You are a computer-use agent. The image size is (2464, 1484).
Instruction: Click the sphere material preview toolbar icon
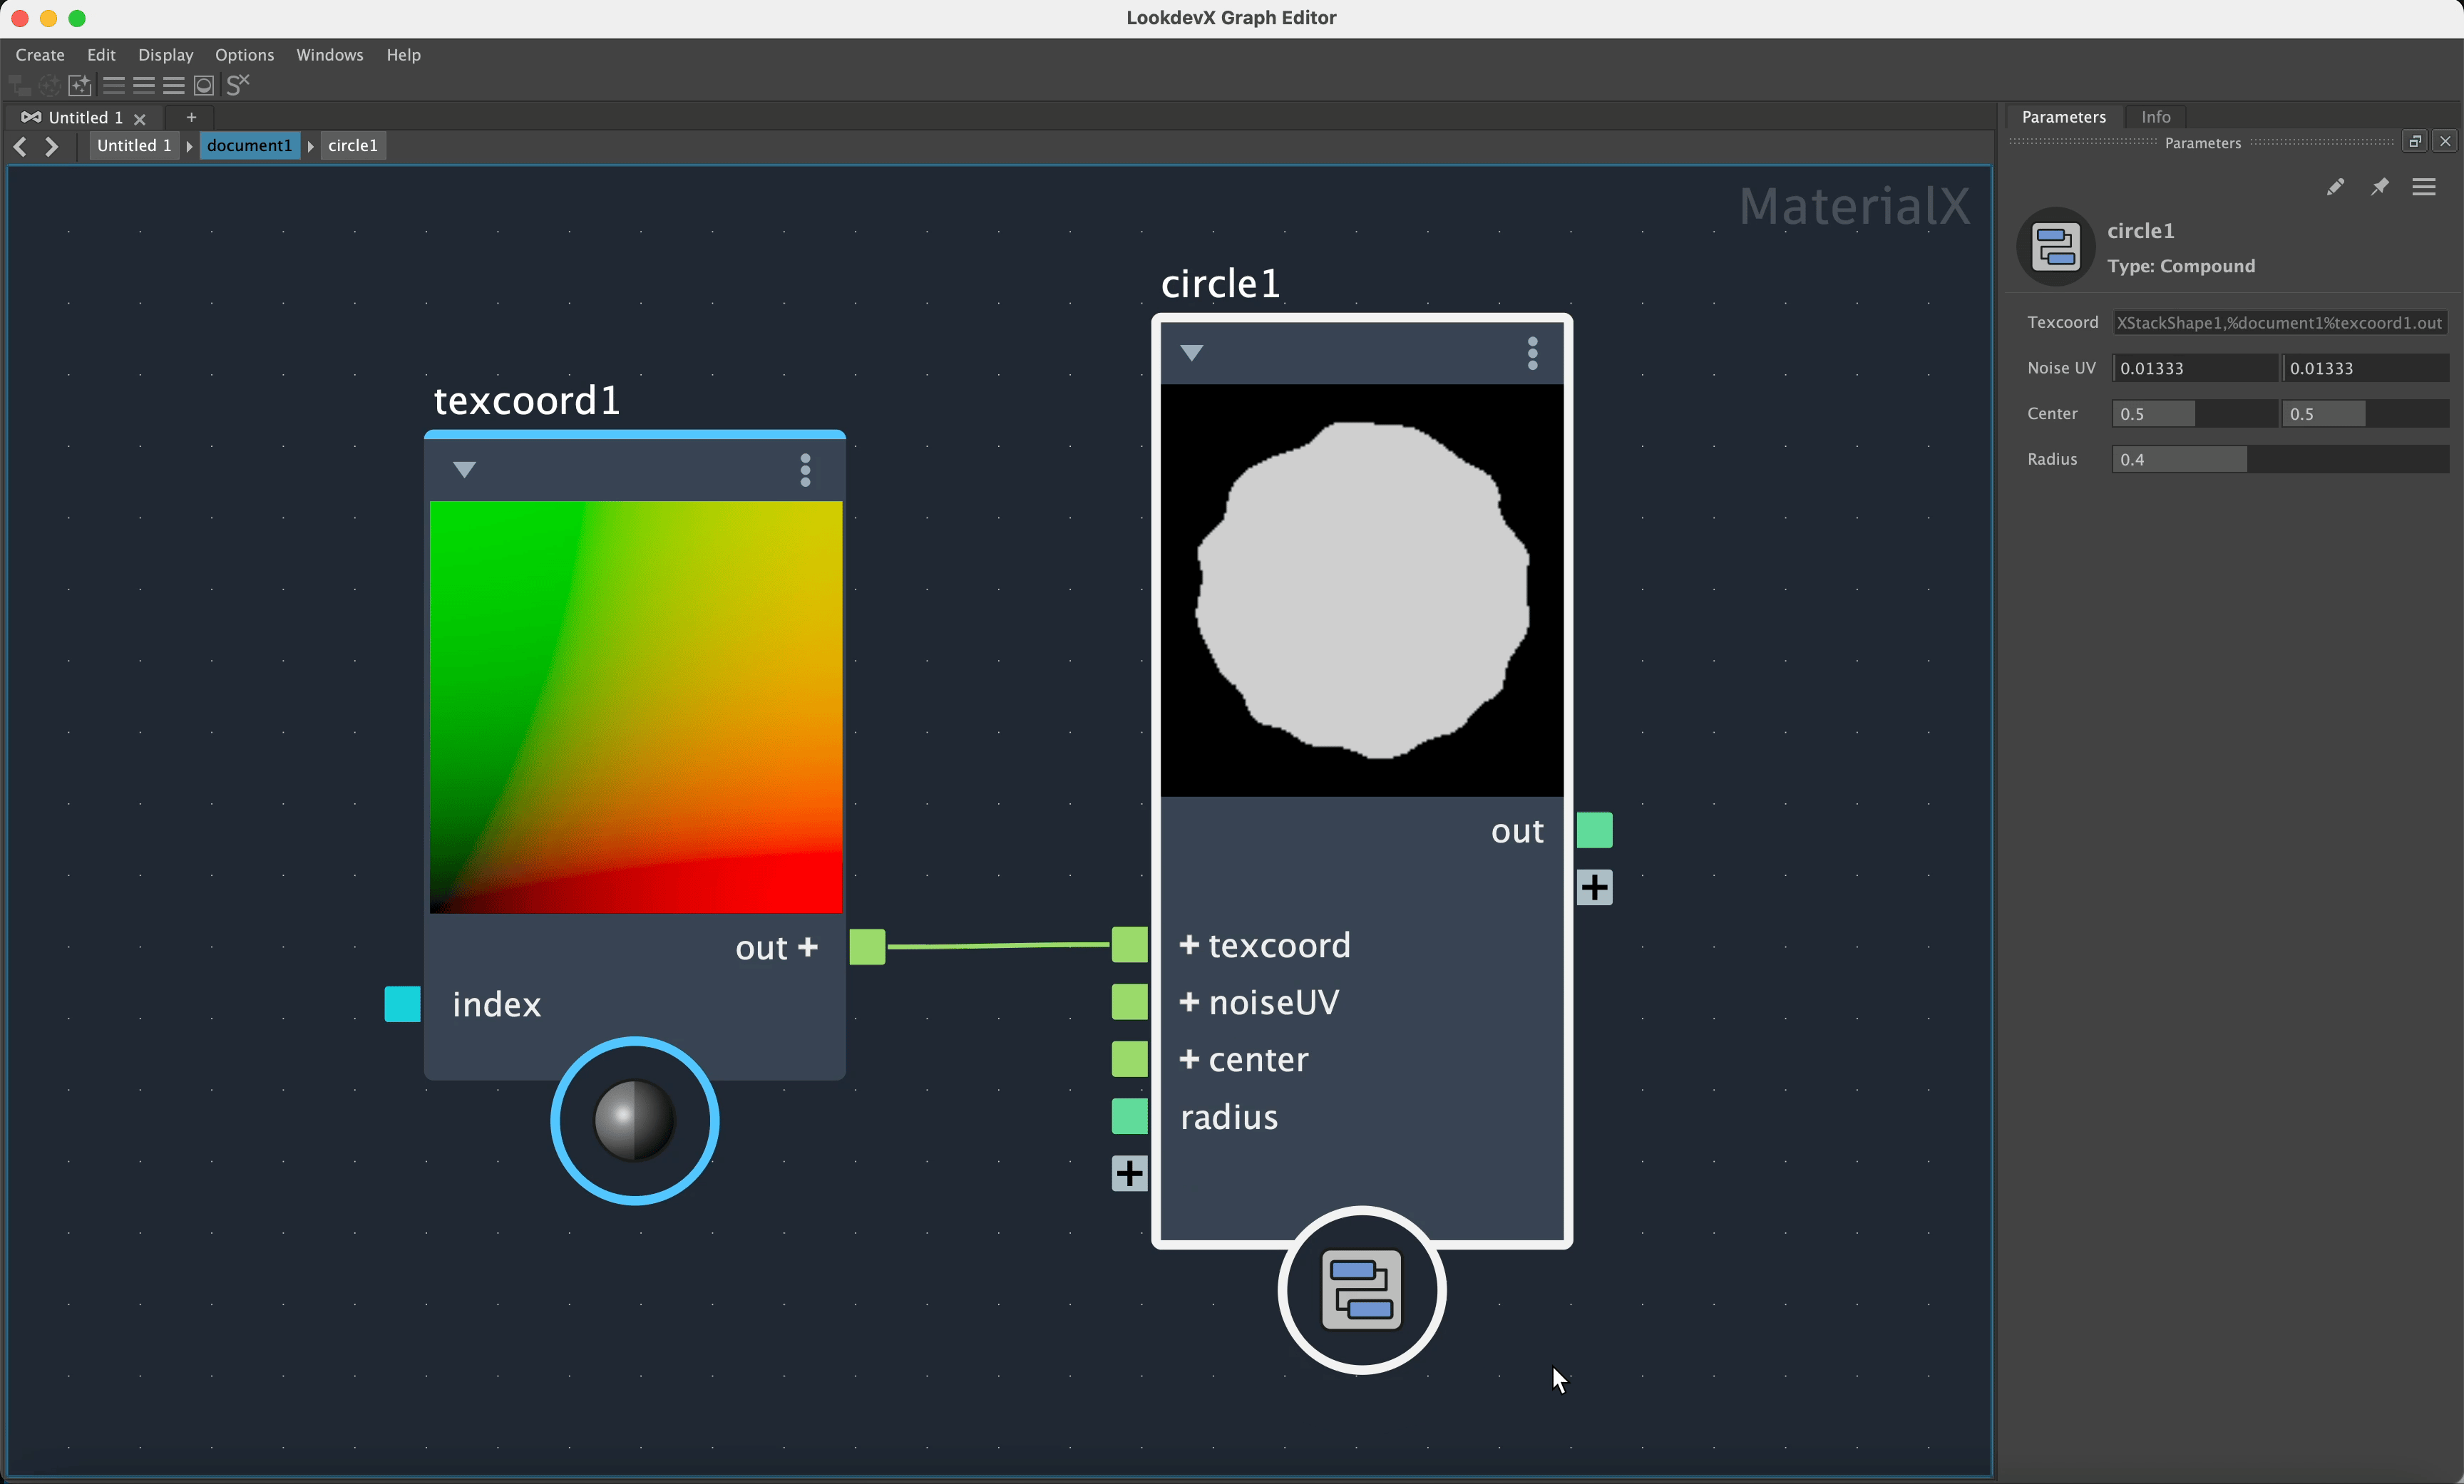coord(204,85)
